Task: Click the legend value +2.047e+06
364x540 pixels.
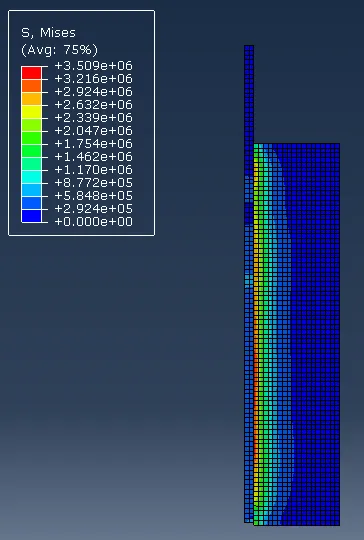Action: (93, 131)
